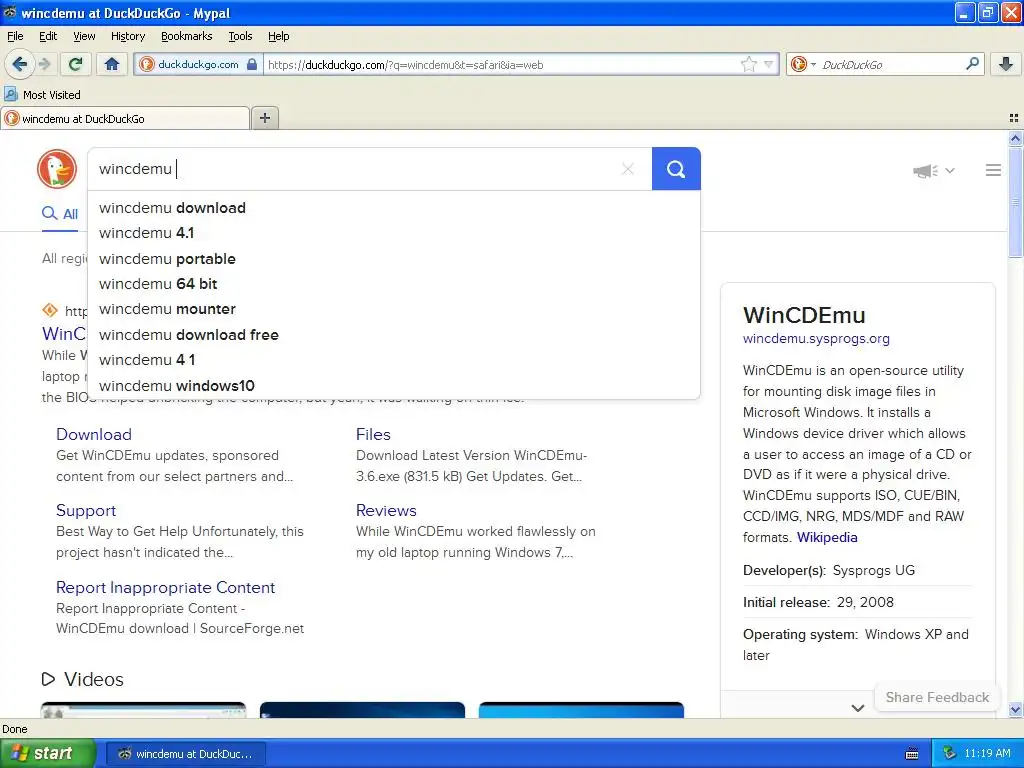Screen dimensions: 1024x768
Task: Click the page scrollbar up arrow
Action: pos(1015,138)
